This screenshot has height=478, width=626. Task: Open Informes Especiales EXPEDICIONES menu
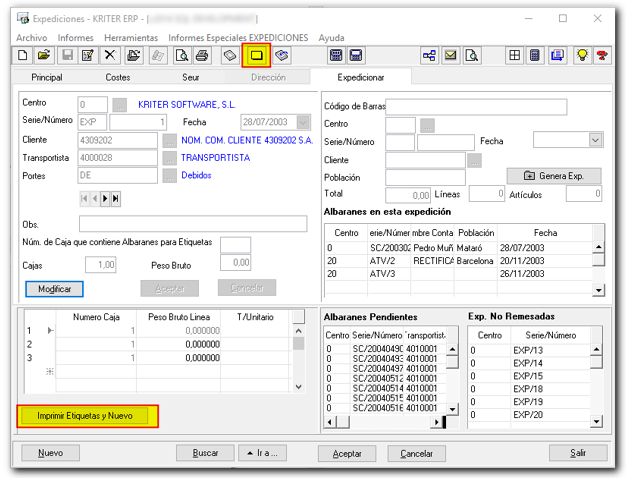238,38
